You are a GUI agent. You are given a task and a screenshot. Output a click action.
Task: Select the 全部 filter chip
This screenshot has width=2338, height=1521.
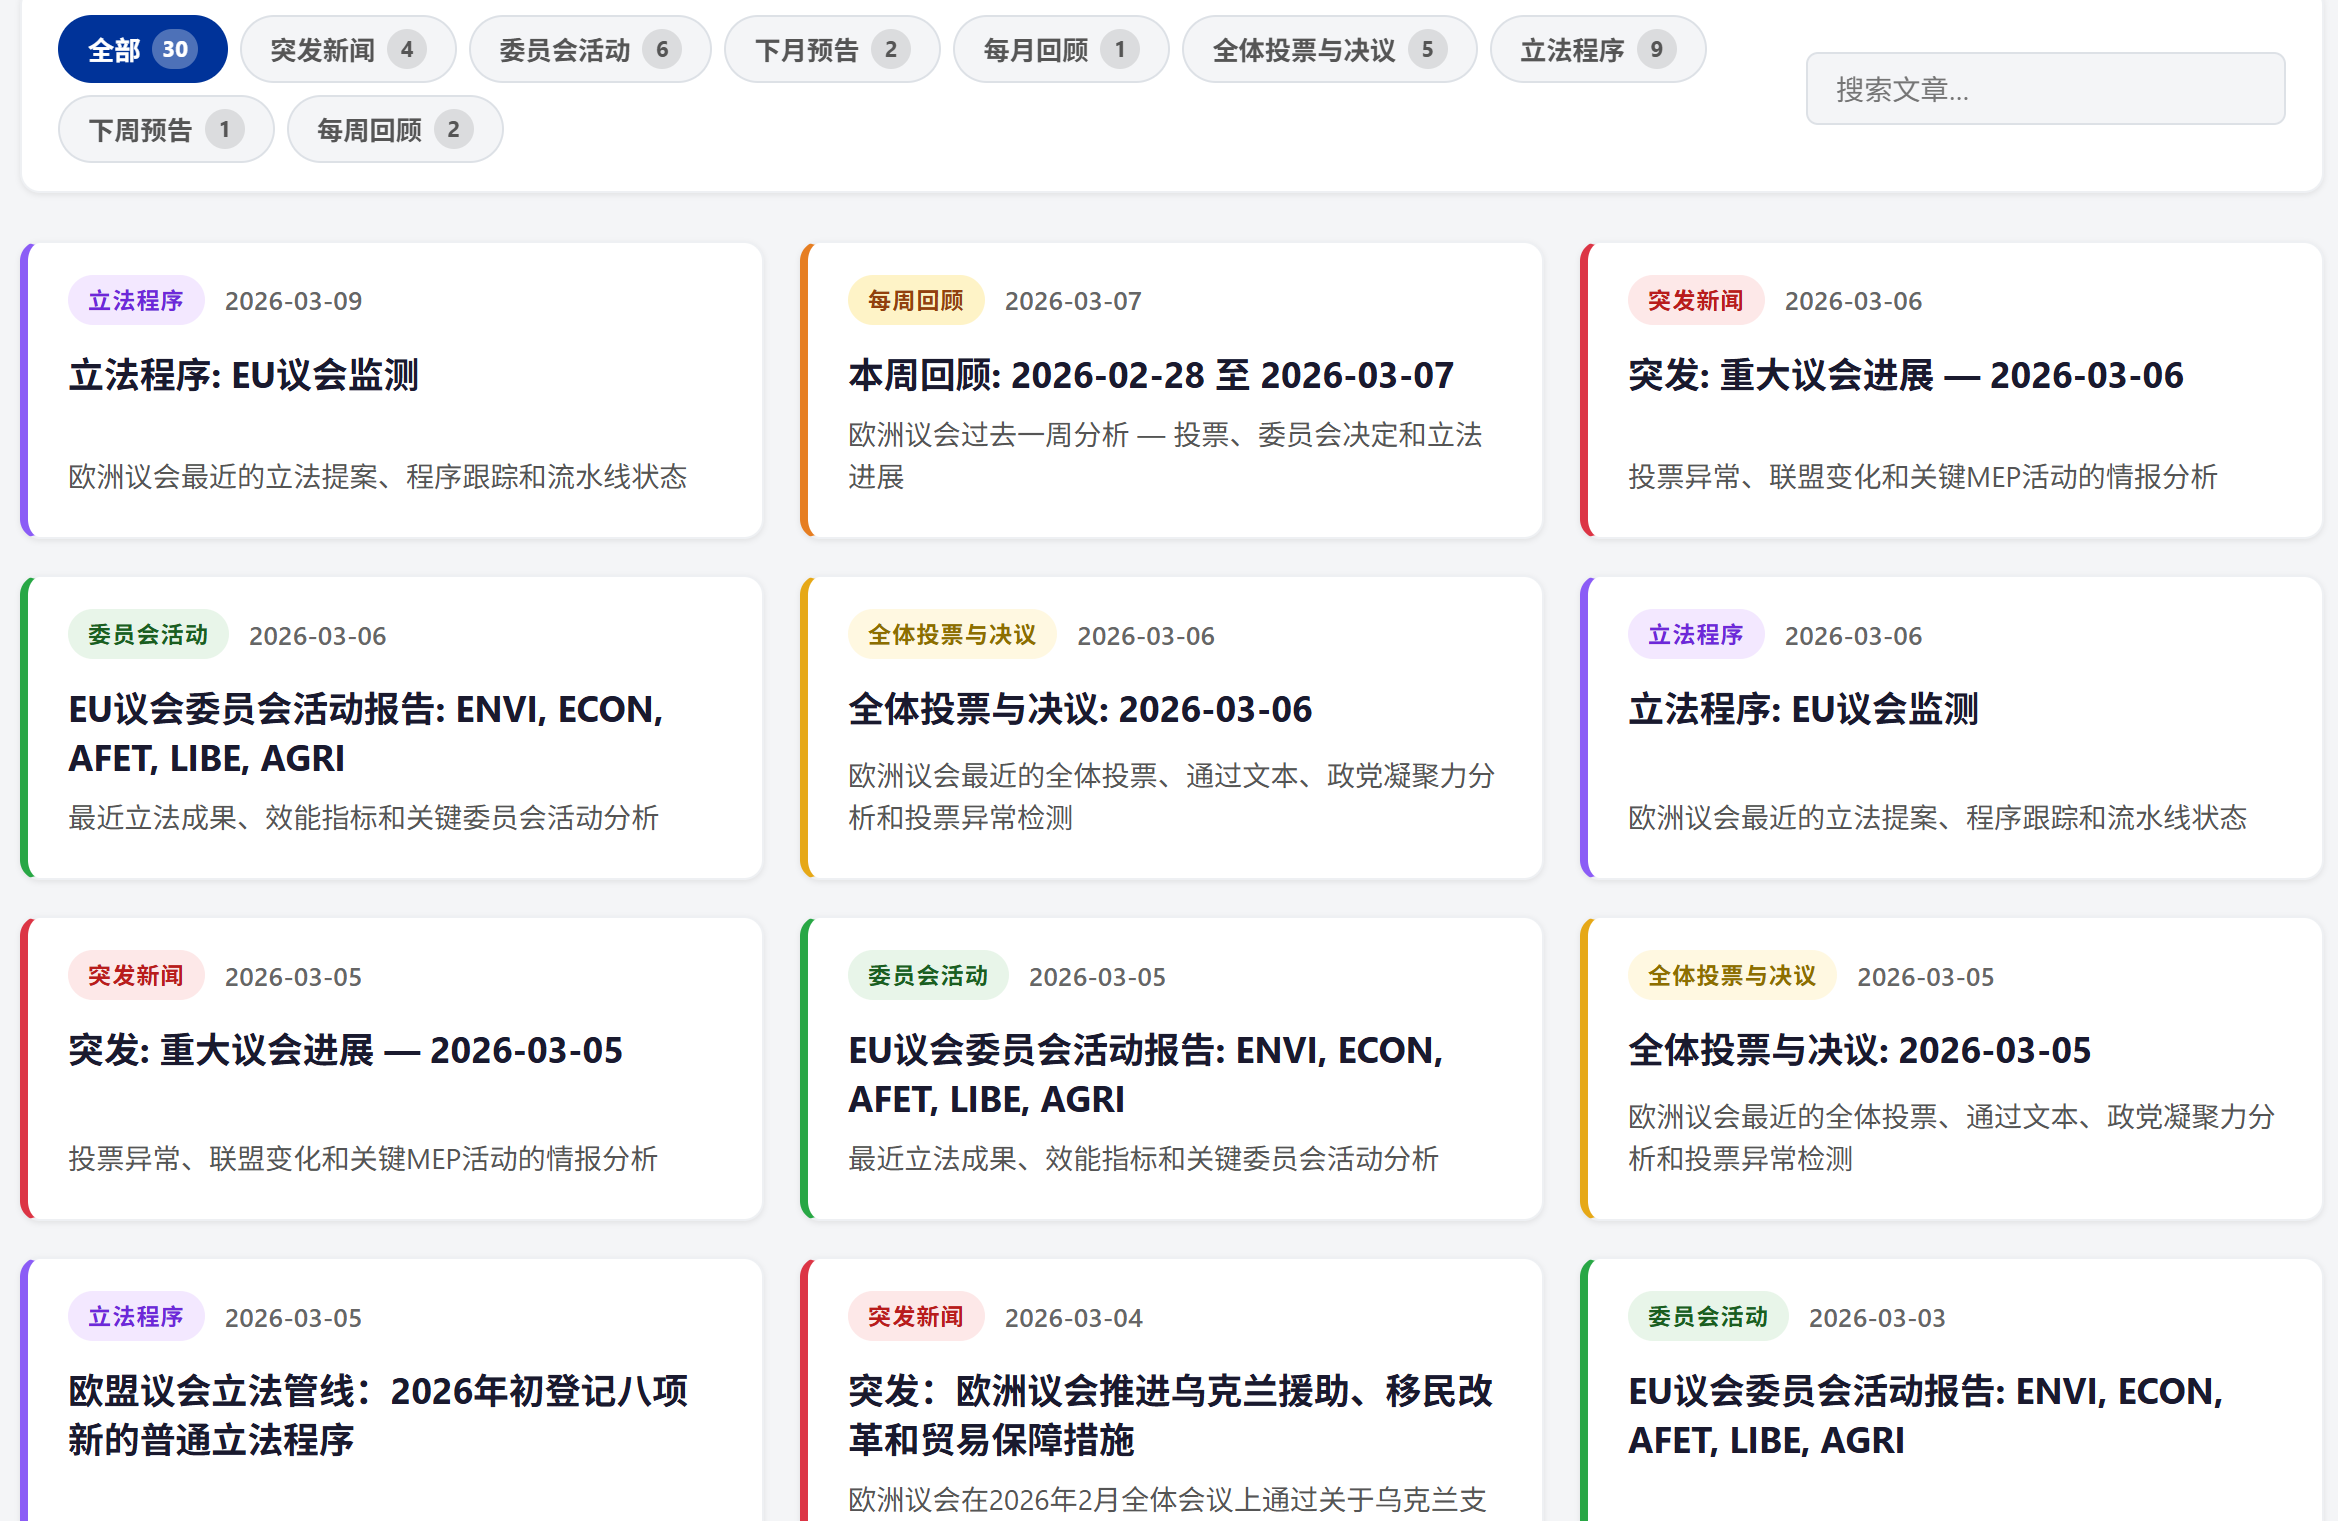(142, 49)
